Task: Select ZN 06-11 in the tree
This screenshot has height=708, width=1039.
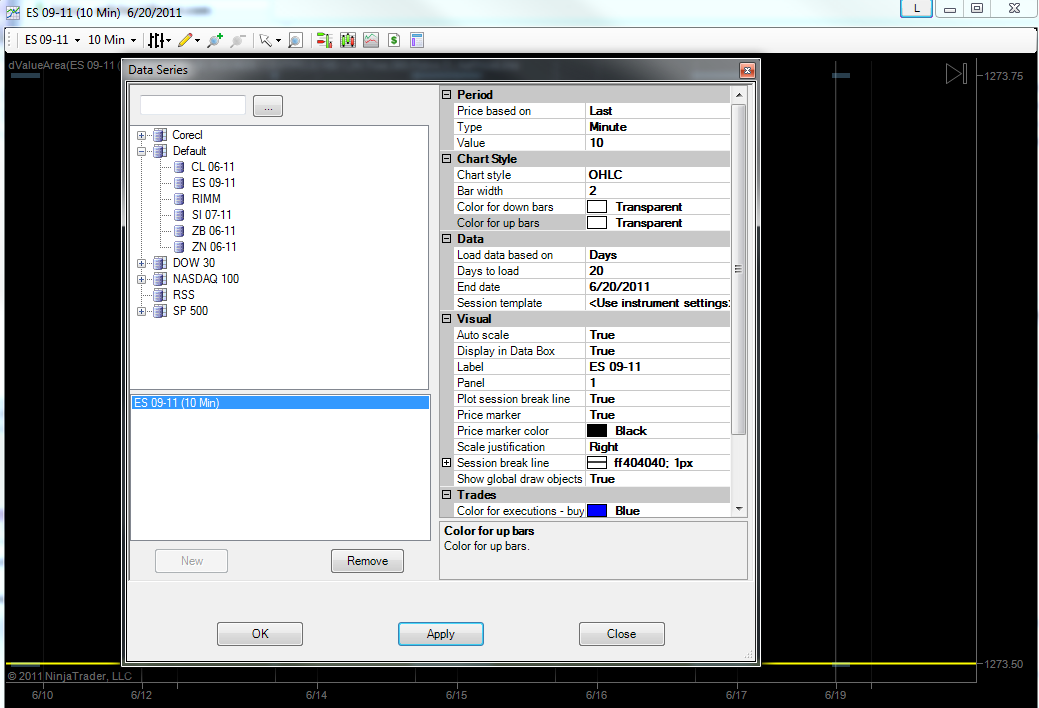Action: (214, 247)
